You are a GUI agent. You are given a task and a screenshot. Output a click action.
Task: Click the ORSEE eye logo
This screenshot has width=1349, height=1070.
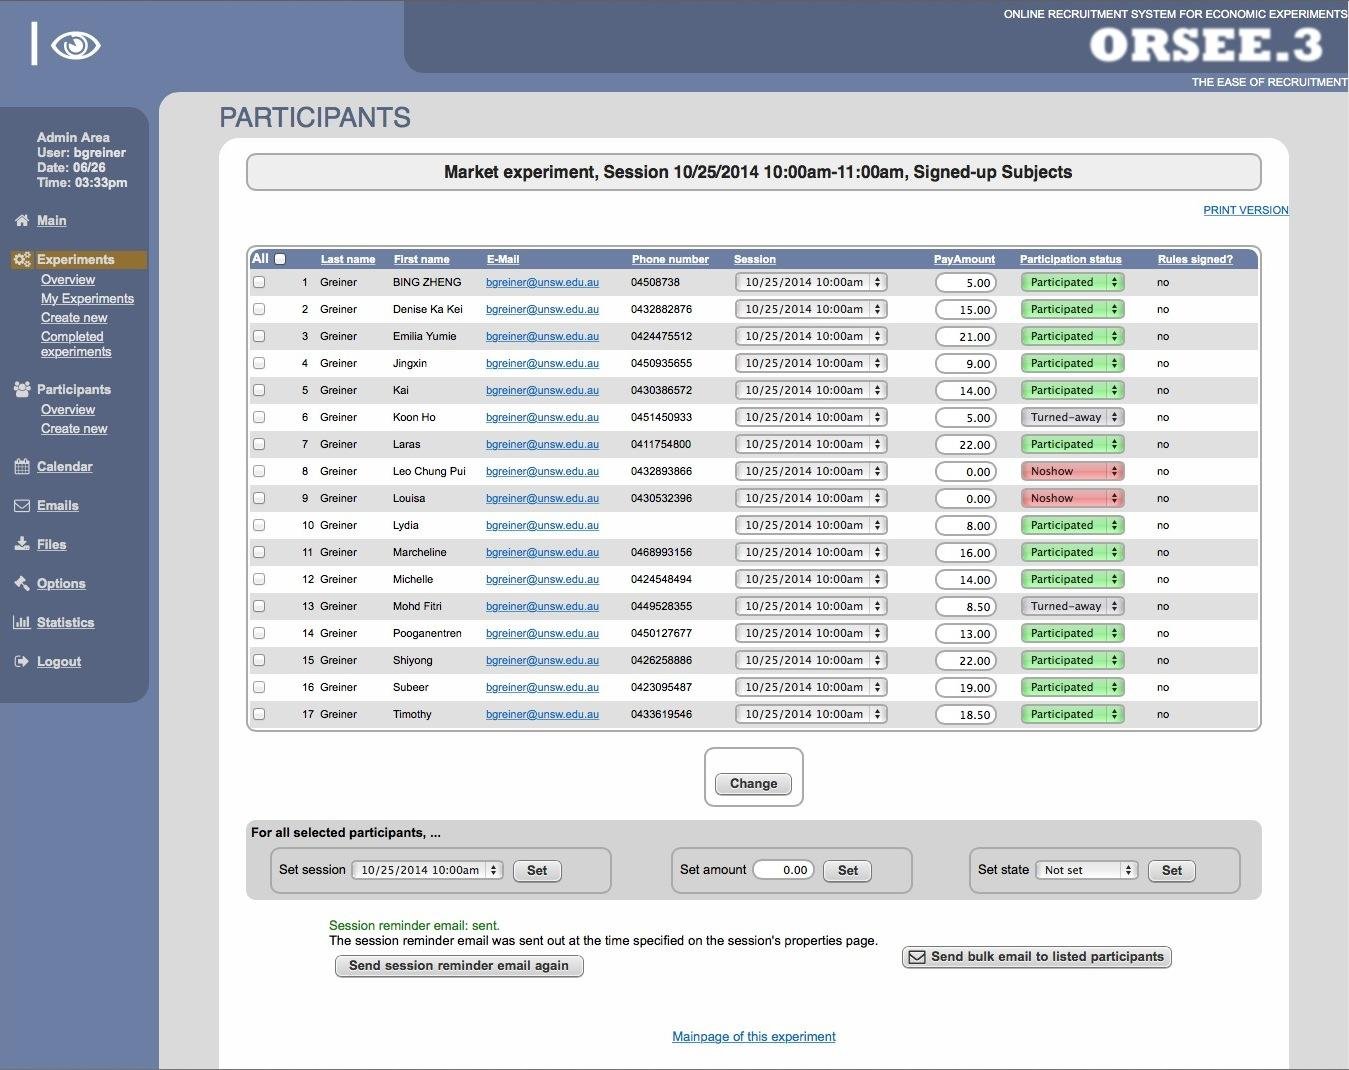pyautogui.click(x=76, y=45)
